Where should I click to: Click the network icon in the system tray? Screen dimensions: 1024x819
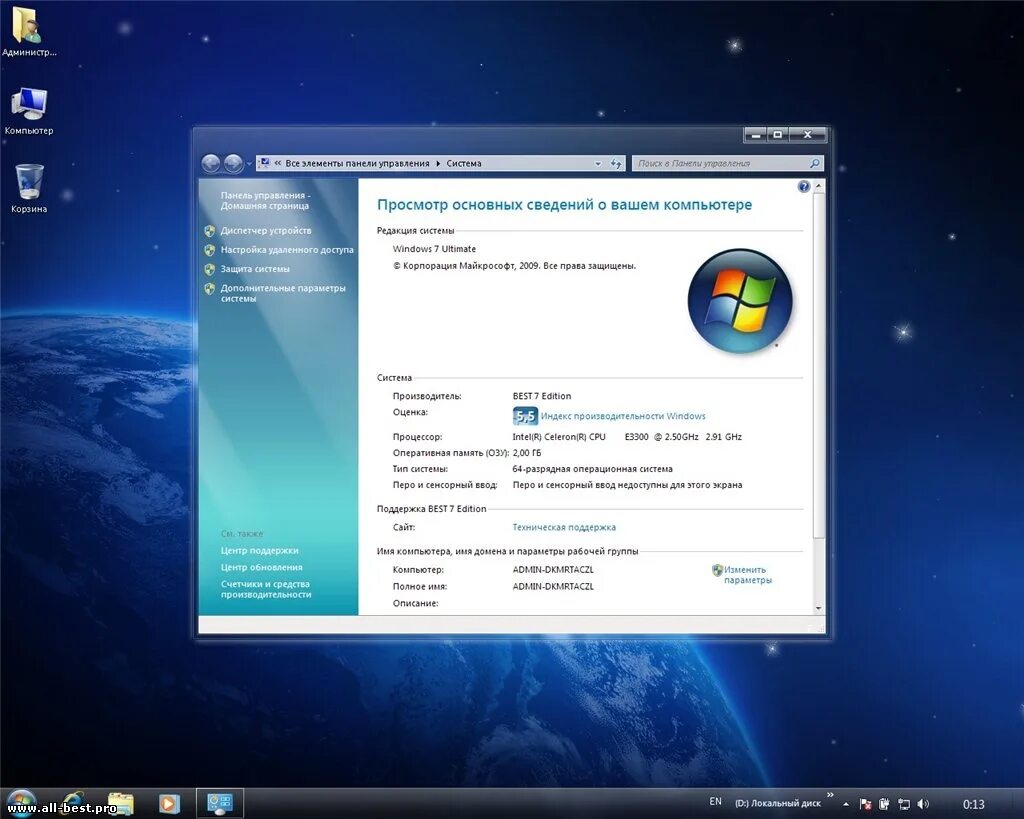coord(904,803)
